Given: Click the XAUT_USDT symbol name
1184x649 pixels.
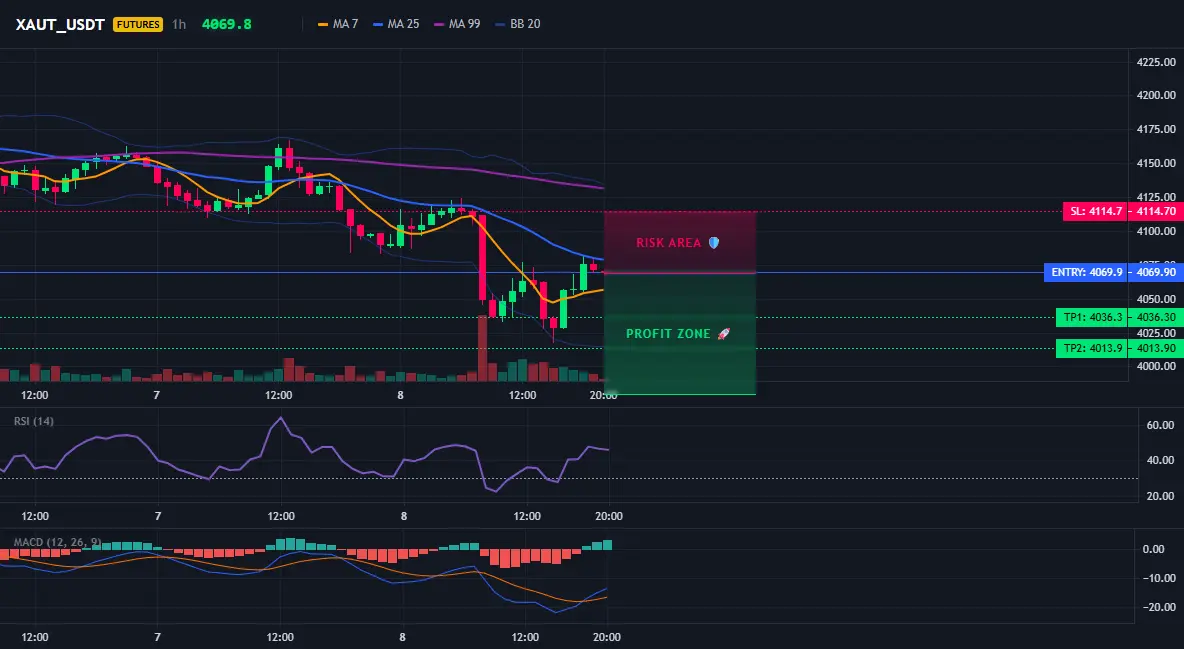Looking at the screenshot, I should (x=60, y=24).
